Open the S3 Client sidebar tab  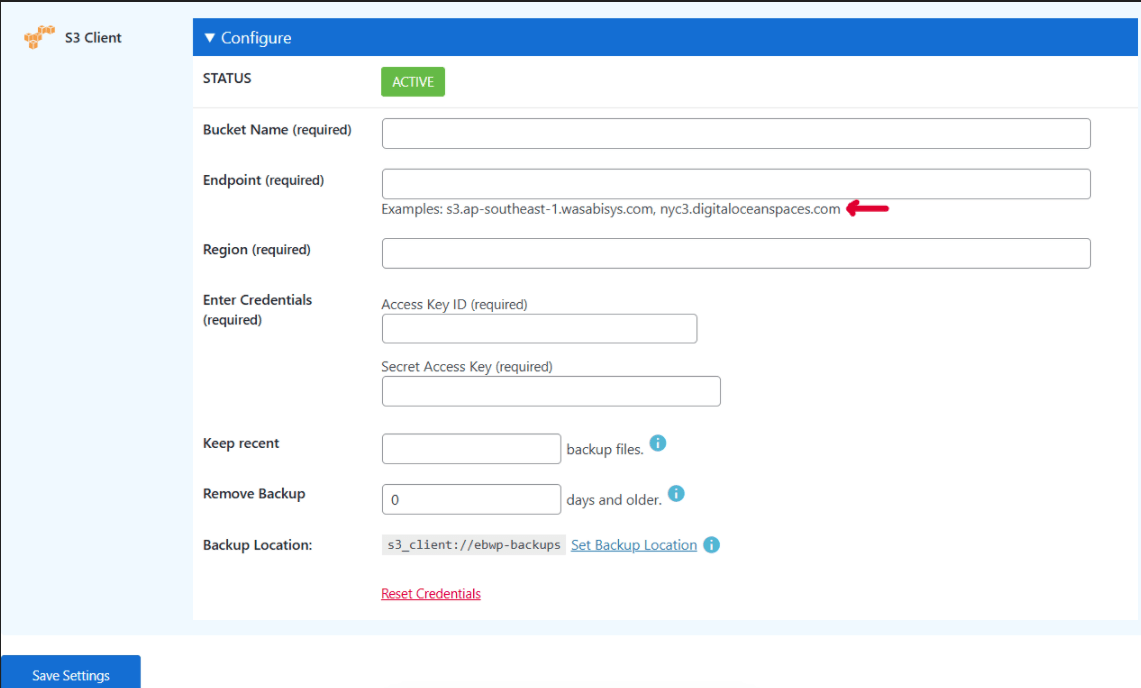93,38
